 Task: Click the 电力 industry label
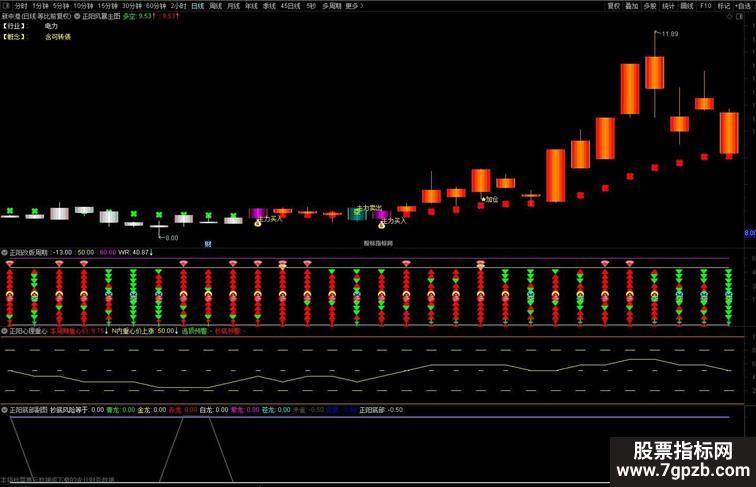click(x=51, y=26)
